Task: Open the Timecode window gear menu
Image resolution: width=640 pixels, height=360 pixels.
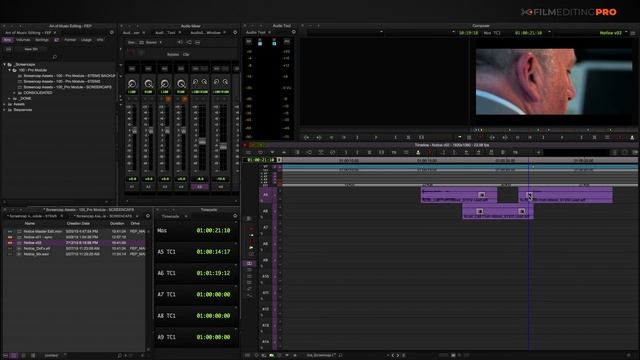Action: point(235,216)
